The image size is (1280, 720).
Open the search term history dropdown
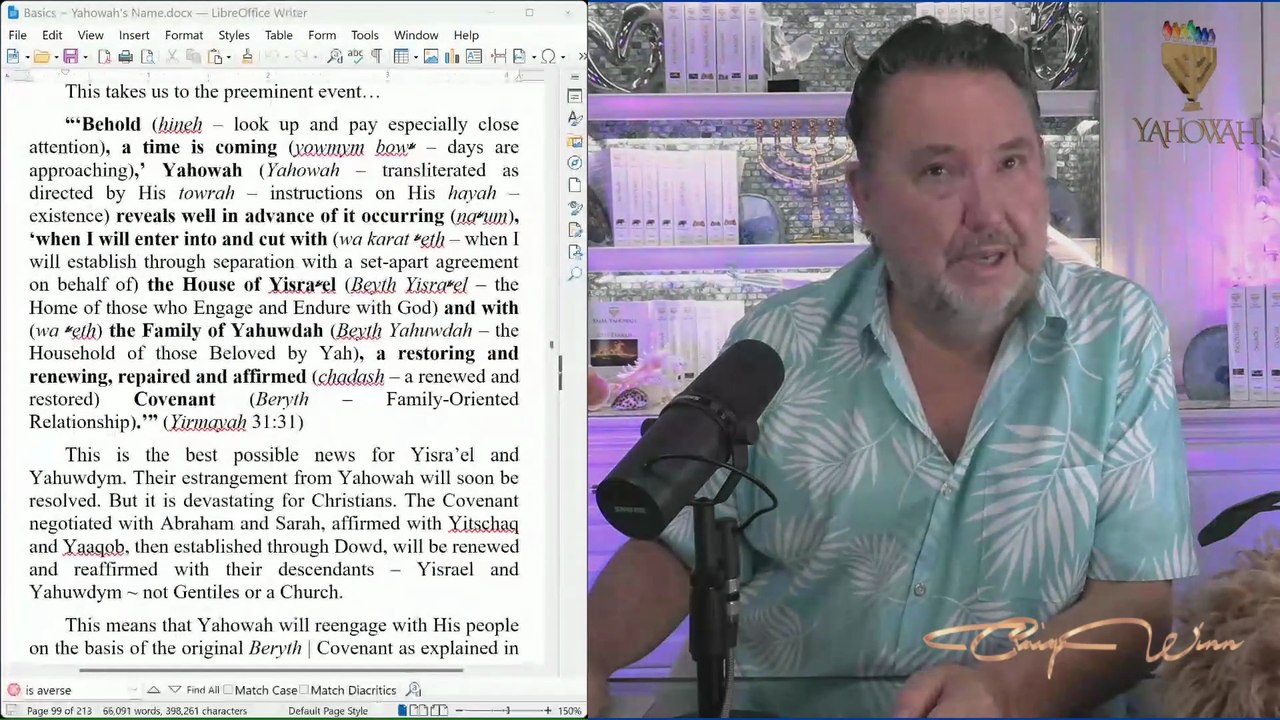click(133, 690)
